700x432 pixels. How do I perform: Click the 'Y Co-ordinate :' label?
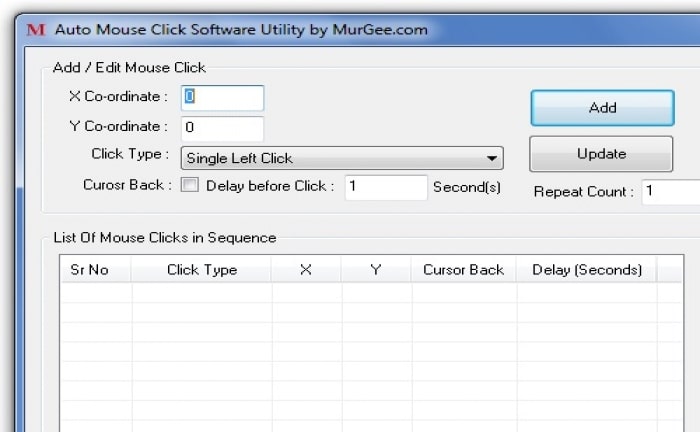tap(118, 126)
